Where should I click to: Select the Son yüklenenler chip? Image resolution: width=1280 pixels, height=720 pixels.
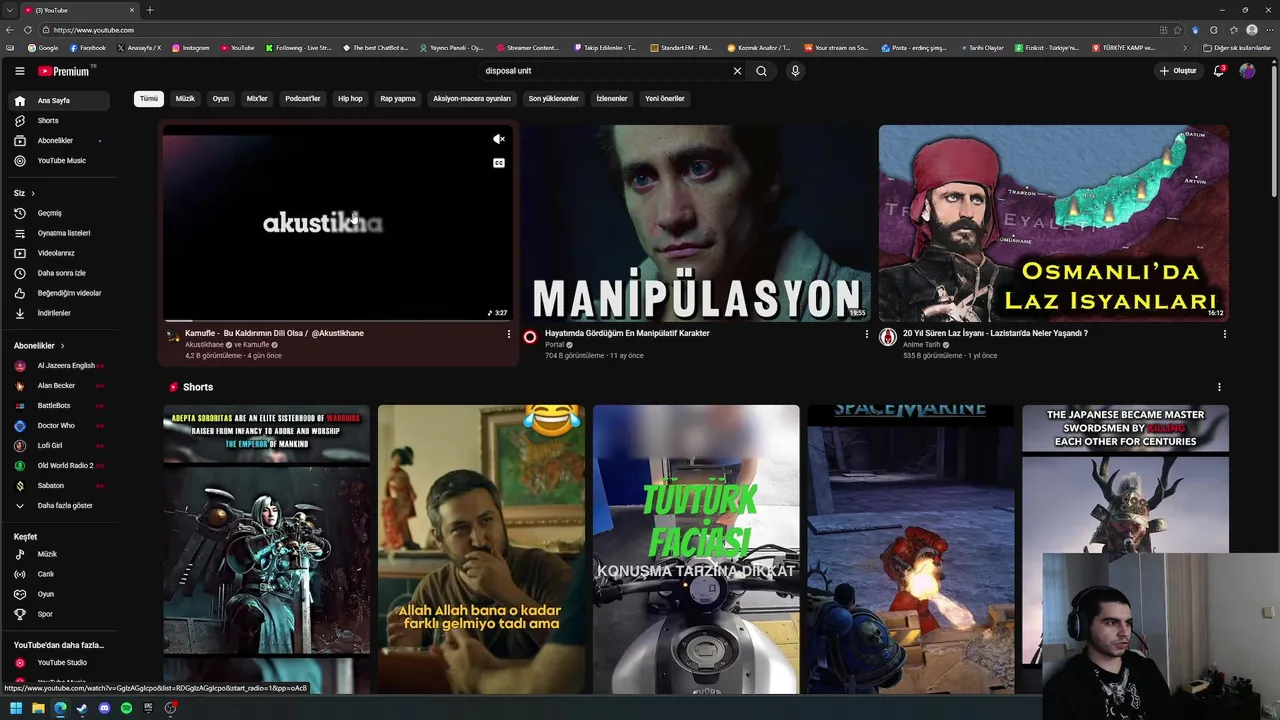click(x=554, y=99)
